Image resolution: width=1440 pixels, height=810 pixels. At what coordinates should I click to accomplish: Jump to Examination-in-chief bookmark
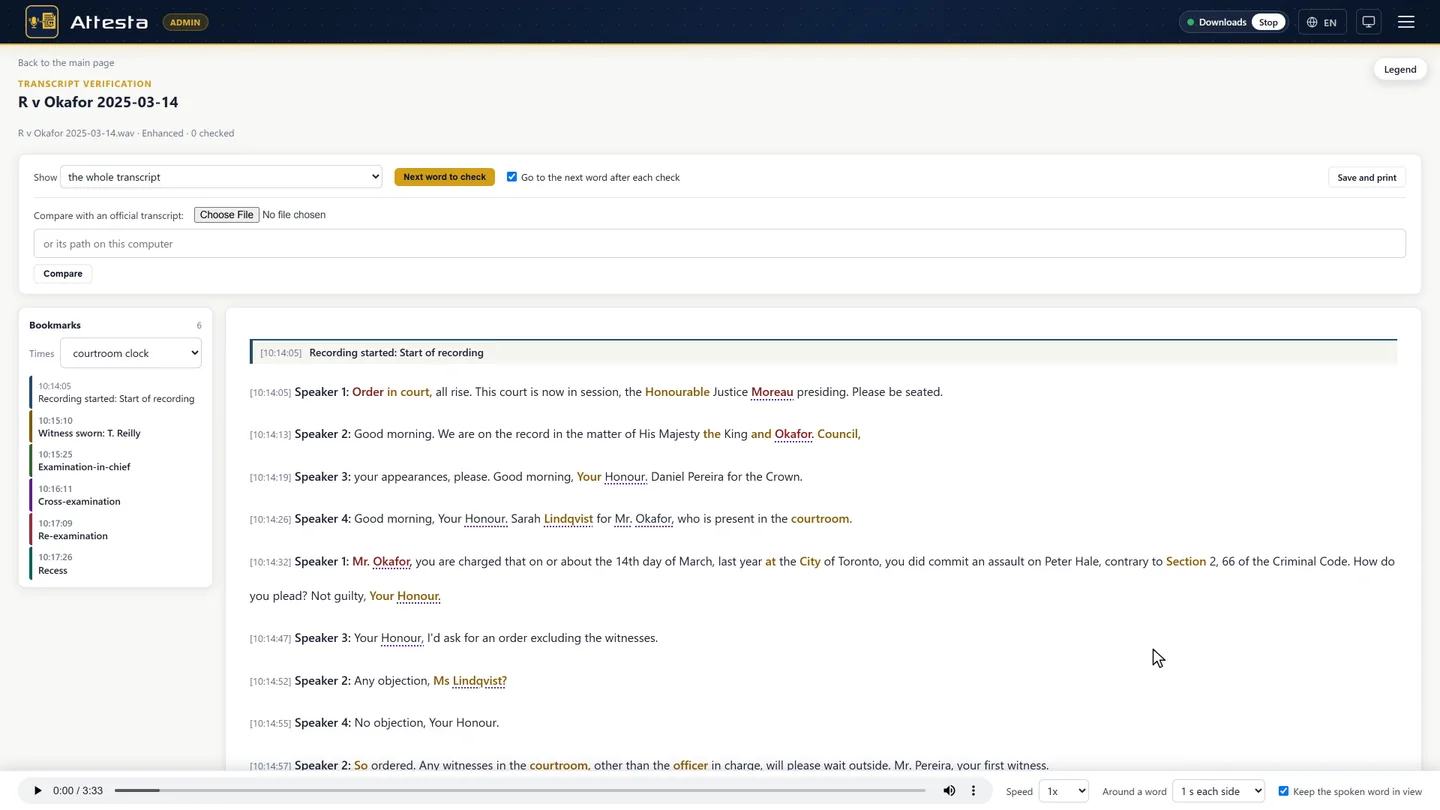click(116, 461)
